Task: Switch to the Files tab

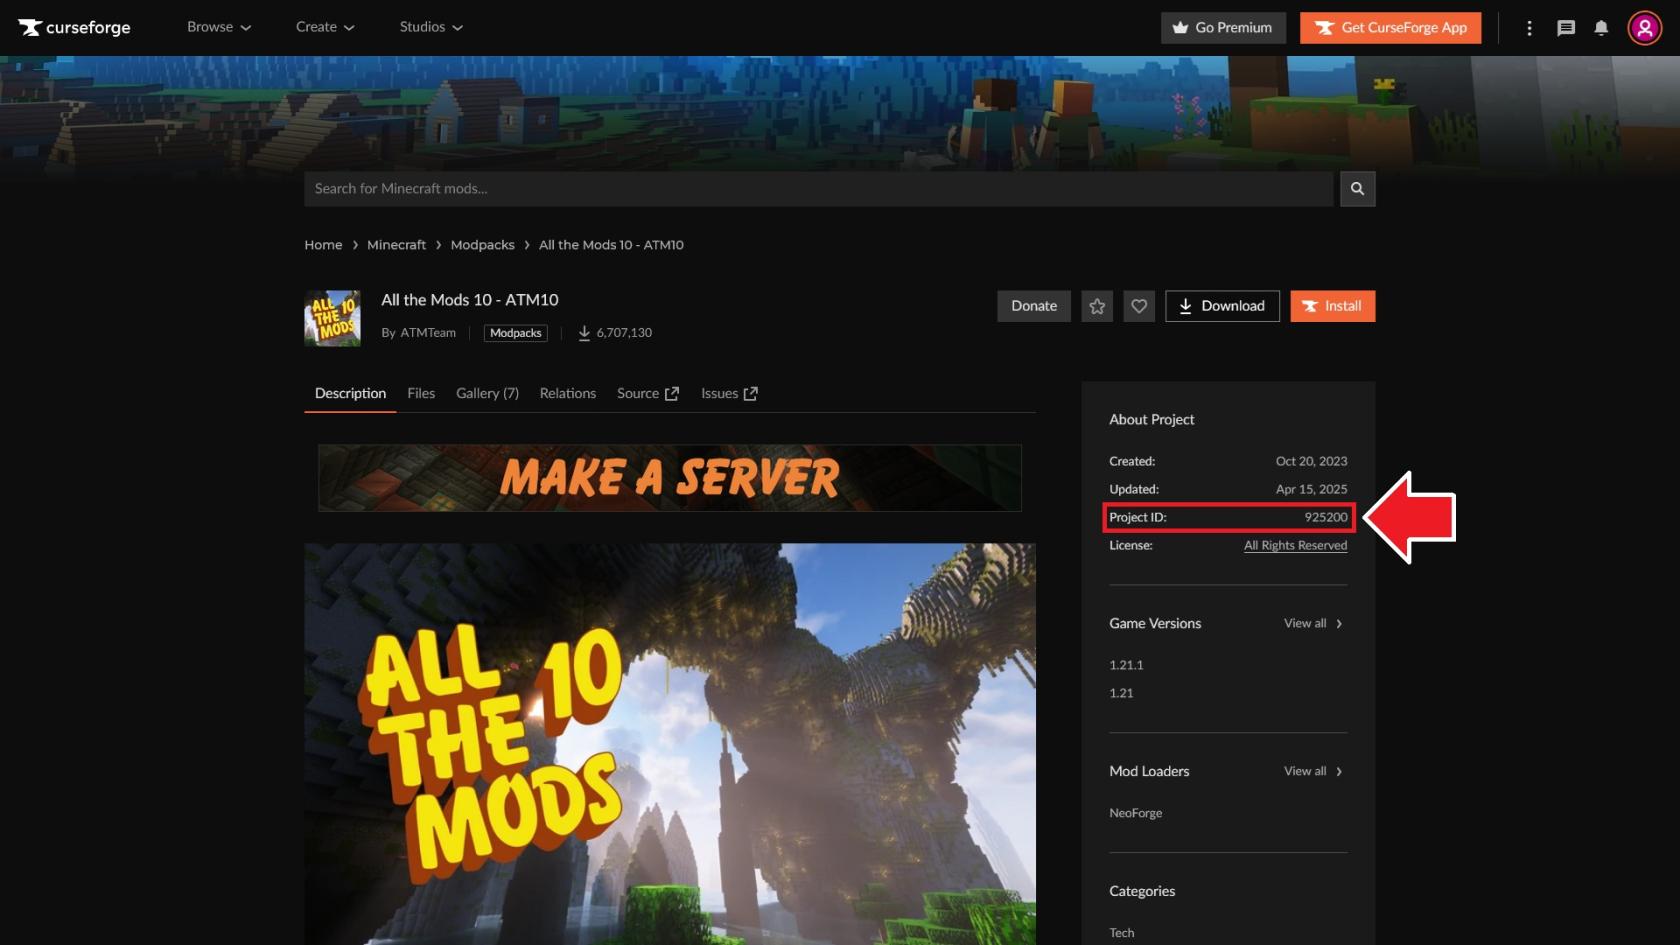Action: (421, 394)
